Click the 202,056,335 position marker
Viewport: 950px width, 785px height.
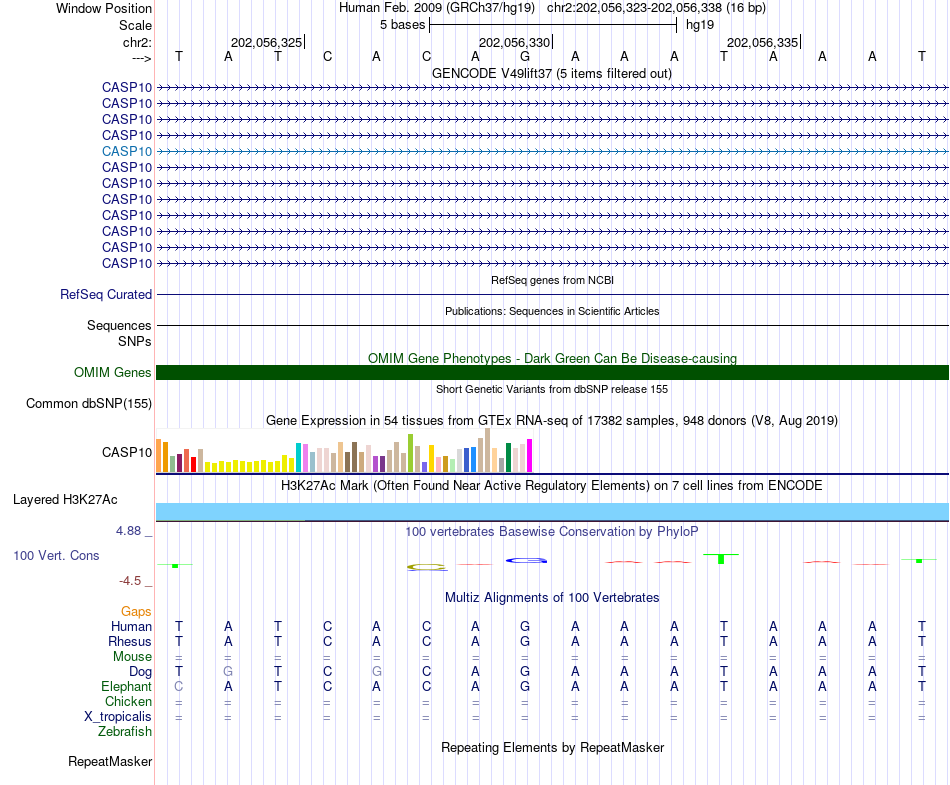click(762, 42)
